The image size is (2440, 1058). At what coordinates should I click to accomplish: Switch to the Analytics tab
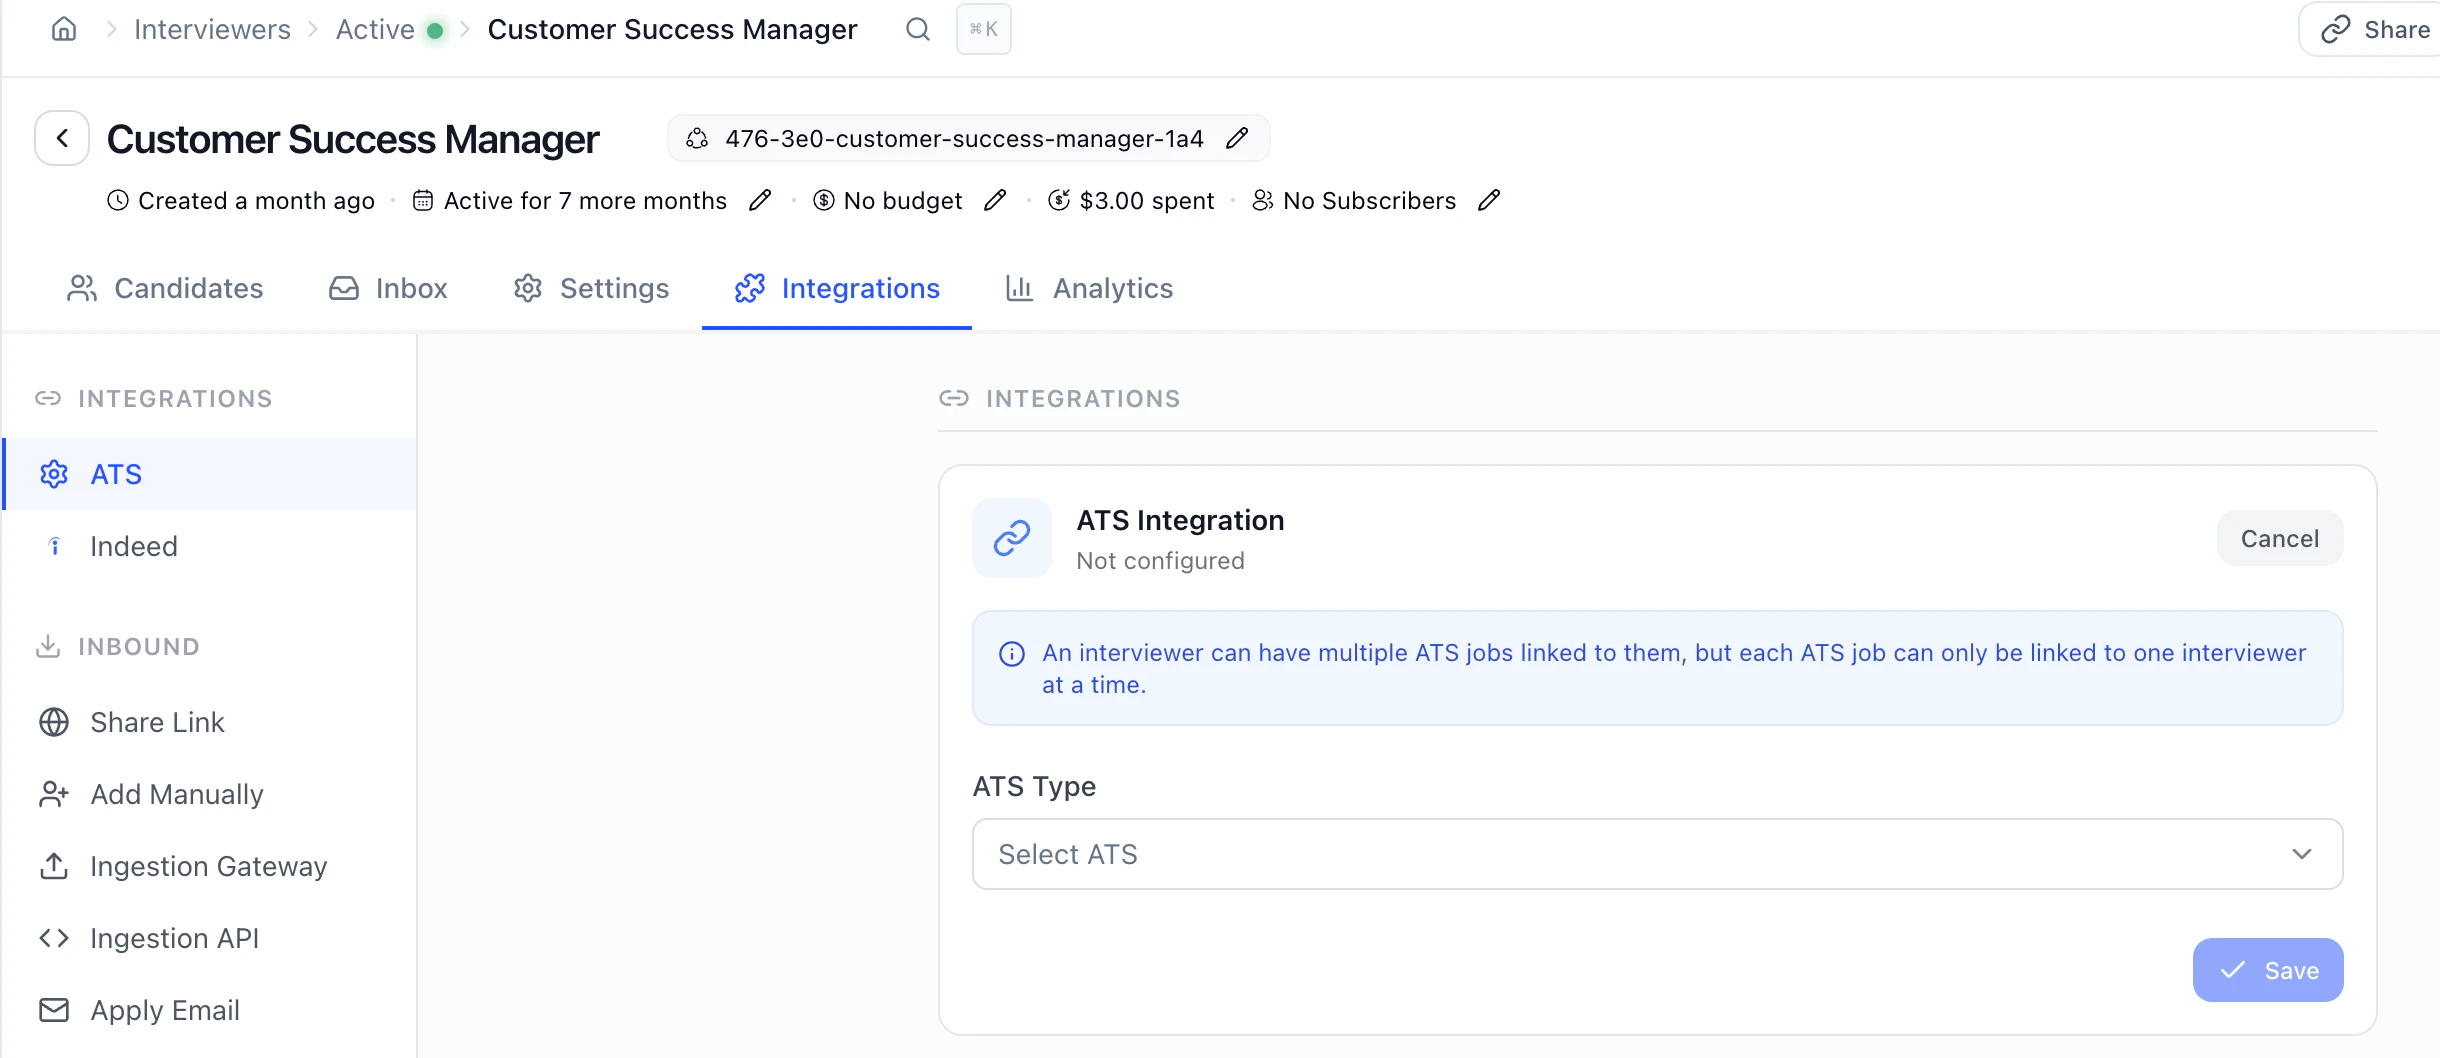(x=1089, y=288)
